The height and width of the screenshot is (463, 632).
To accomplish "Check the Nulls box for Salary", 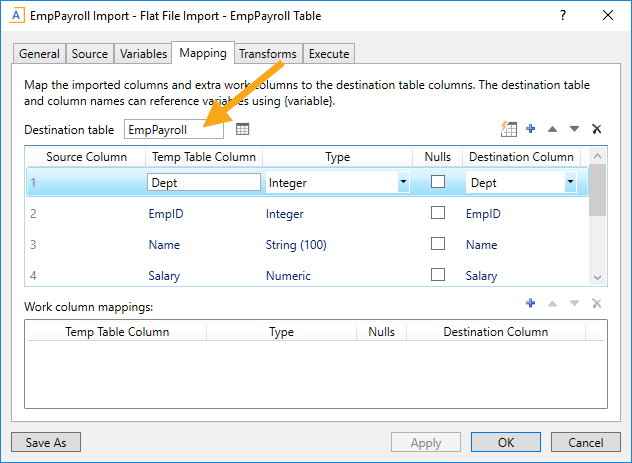I will point(437,275).
